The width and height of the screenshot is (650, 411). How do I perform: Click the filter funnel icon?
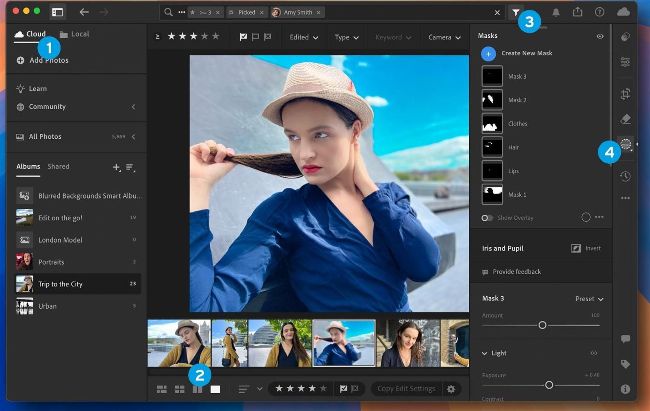tap(516, 12)
